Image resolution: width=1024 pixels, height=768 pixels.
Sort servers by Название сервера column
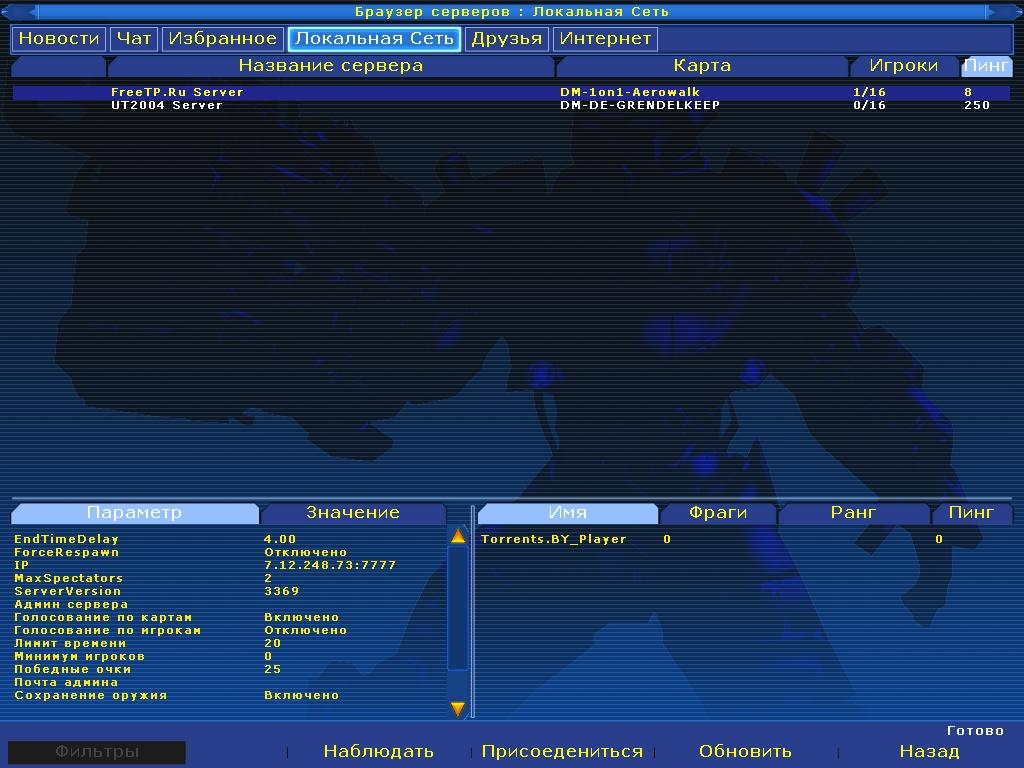330,66
